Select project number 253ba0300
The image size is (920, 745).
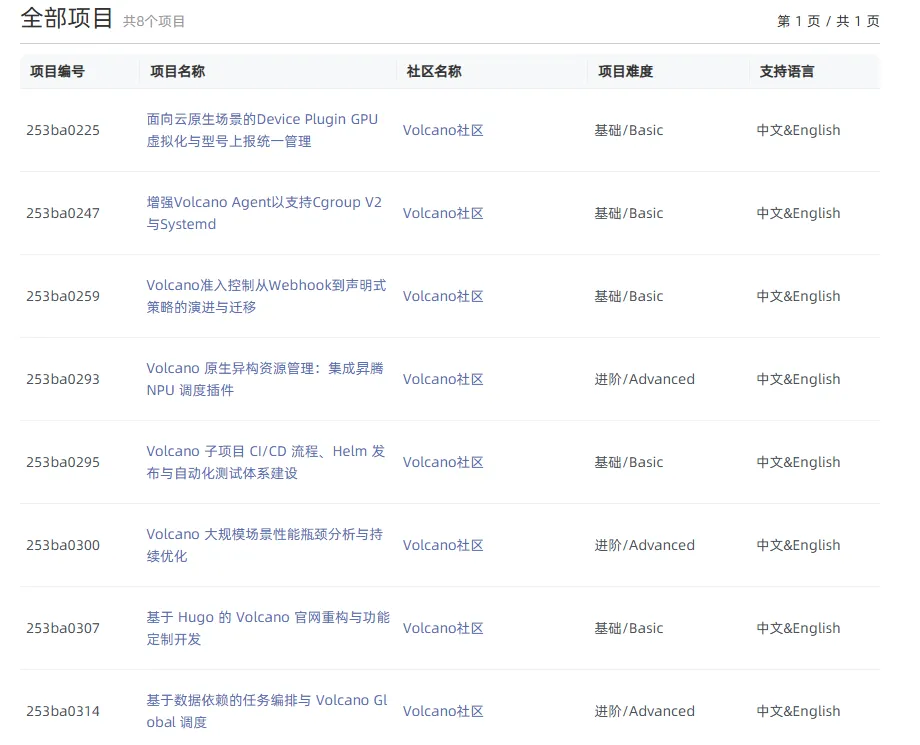(63, 545)
